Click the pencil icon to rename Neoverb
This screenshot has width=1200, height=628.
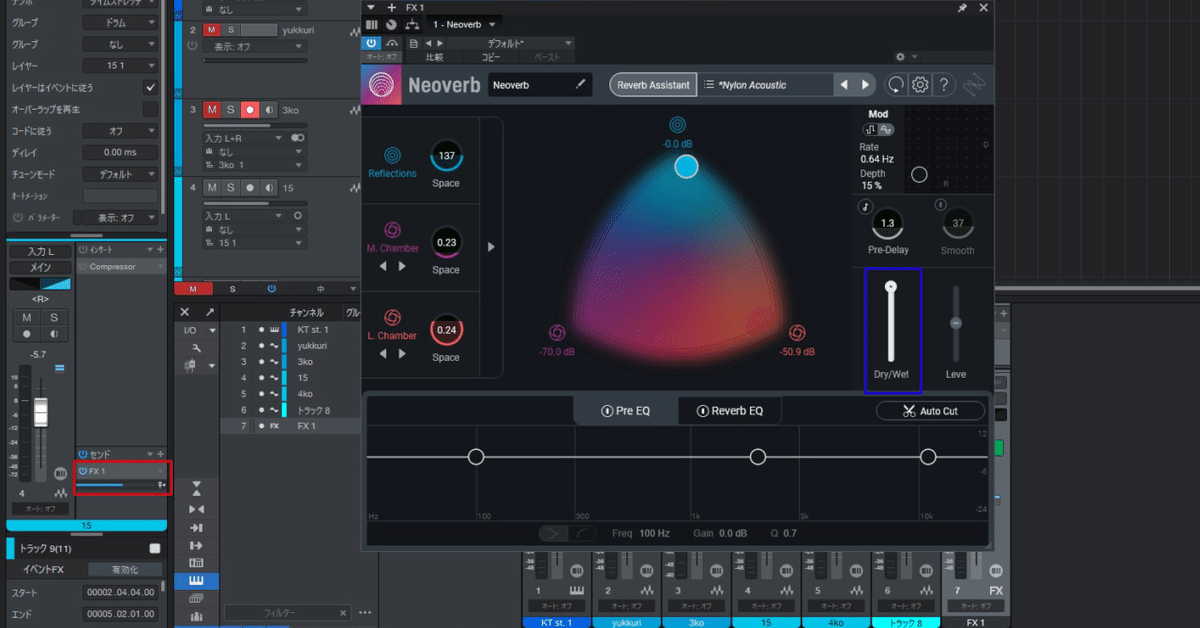point(581,85)
